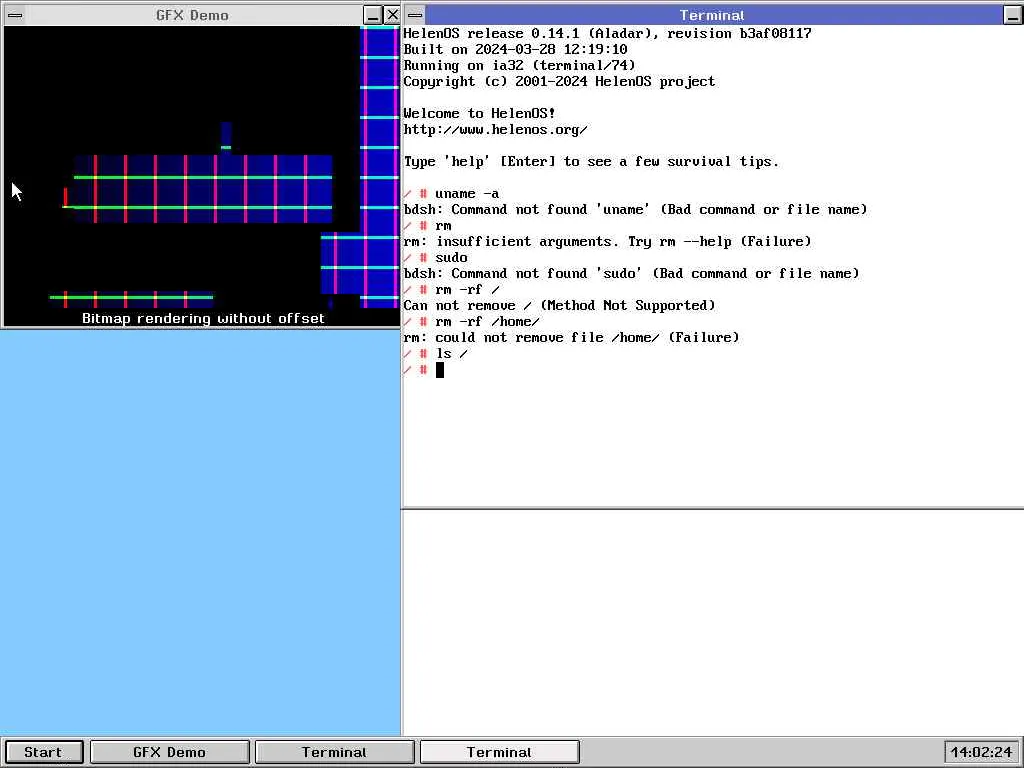Click the taskbar clock showing 14:02:24

coord(981,752)
